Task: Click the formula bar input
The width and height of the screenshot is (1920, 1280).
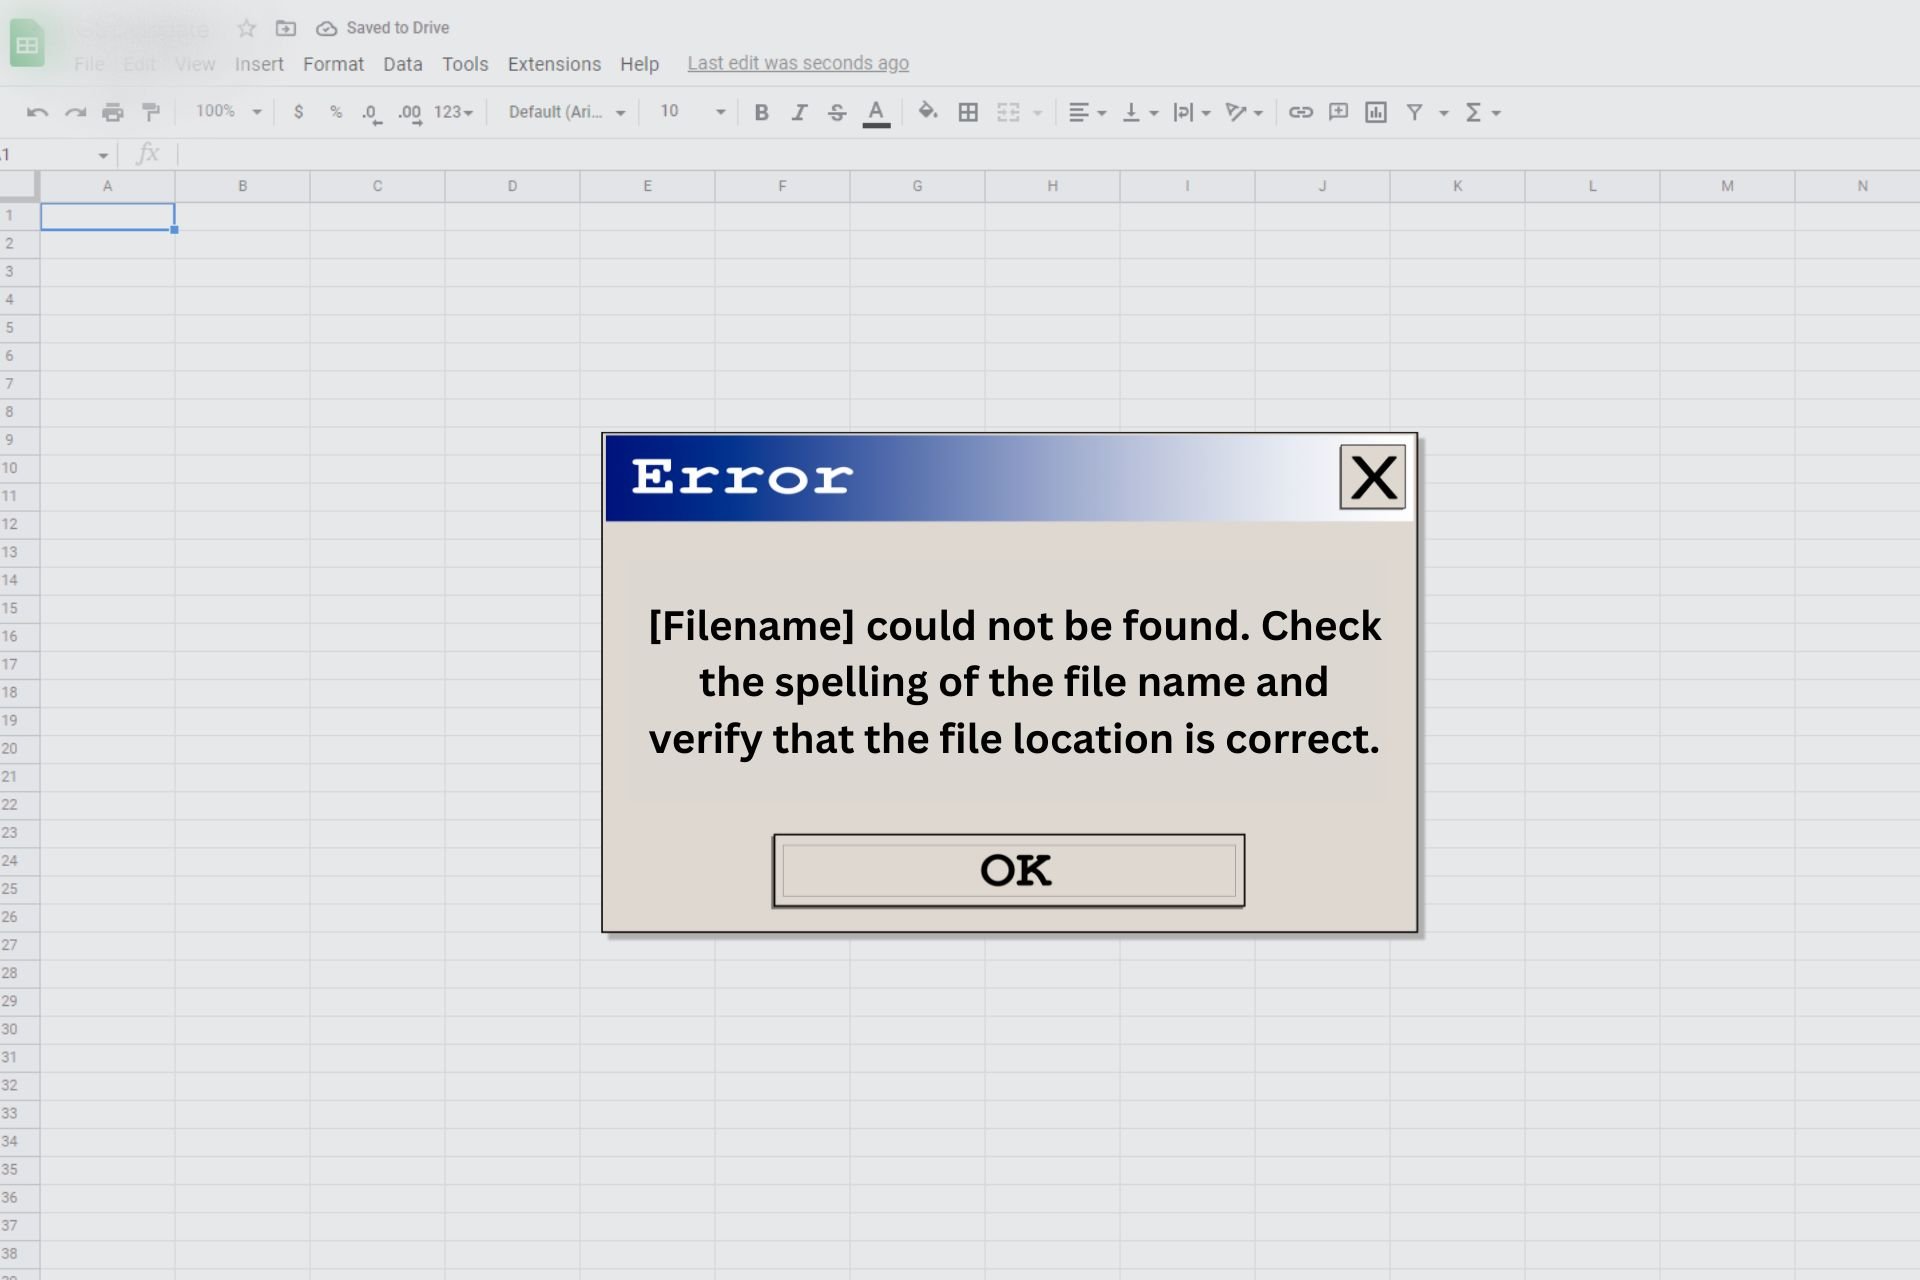Action: point(1048,154)
